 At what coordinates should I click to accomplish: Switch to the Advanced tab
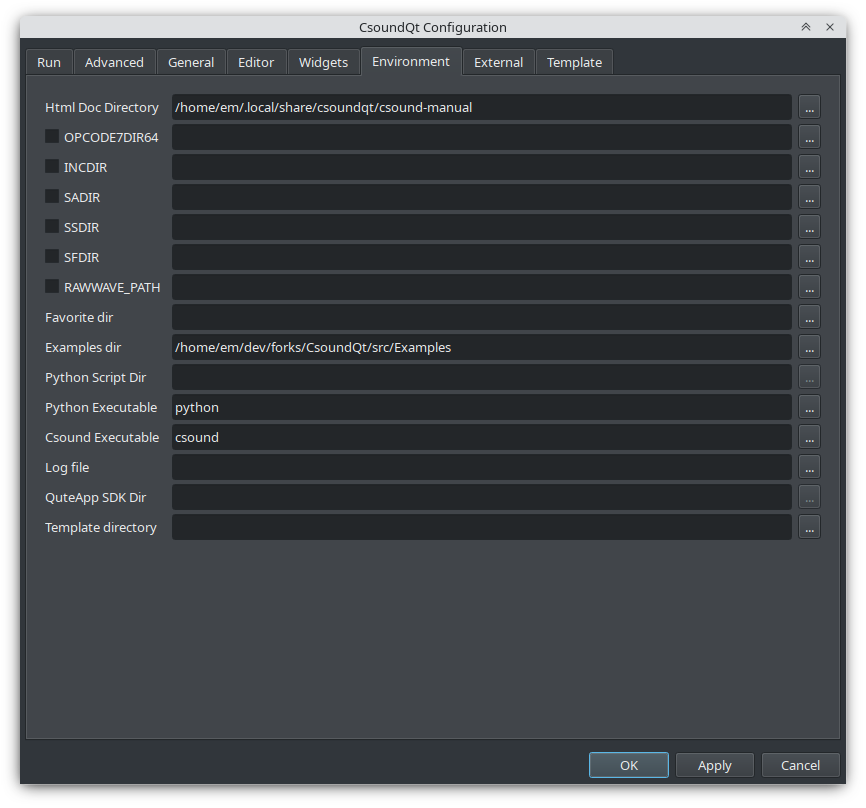point(114,62)
